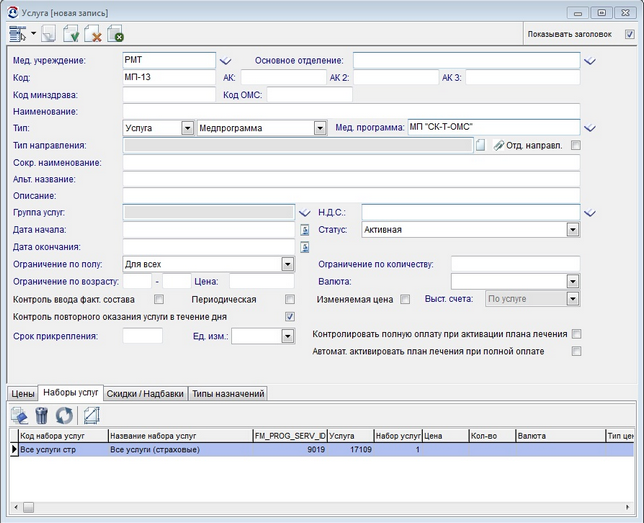Click the left arrow of horizontal scrollbar
This screenshot has height=523, width=644.
tap(16, 507)
